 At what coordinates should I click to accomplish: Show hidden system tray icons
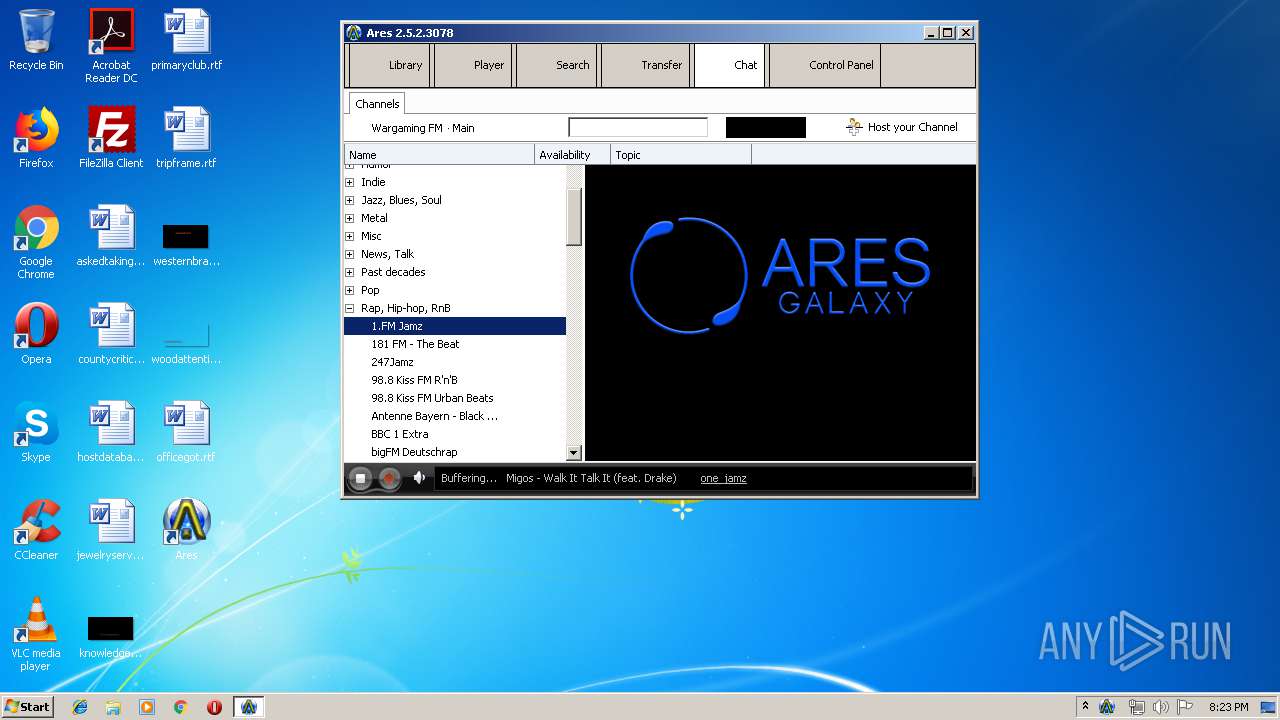tap(1085, 706)
